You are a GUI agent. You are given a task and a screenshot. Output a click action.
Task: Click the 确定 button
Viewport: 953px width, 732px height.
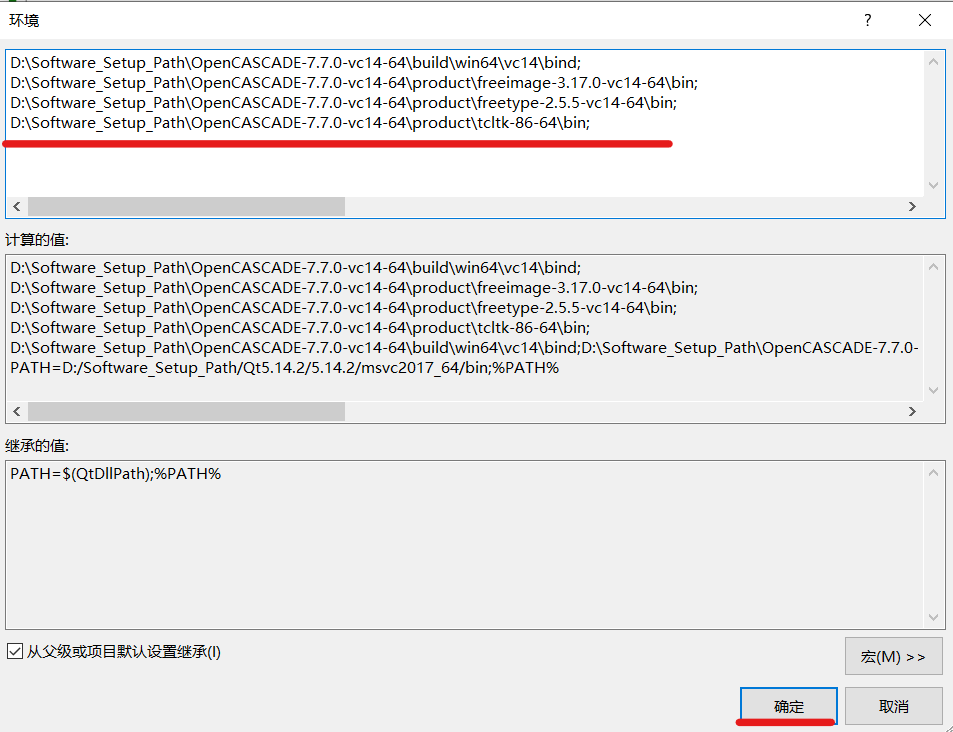(788, 706)
